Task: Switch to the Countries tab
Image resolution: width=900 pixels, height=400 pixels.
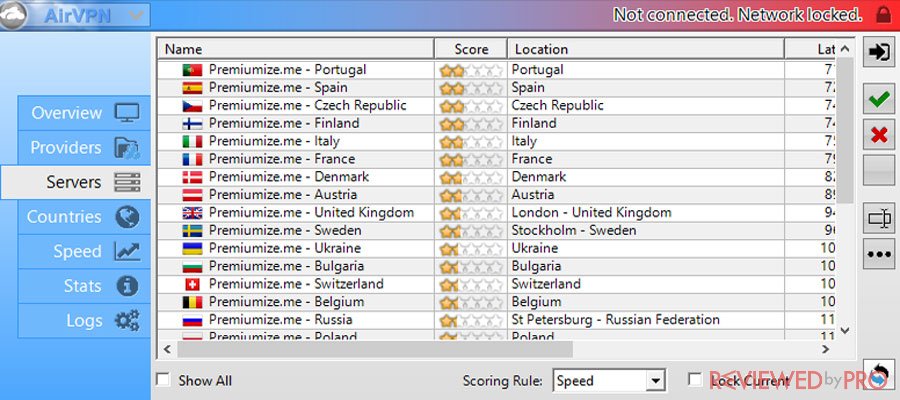Action: tap(84, 217)
